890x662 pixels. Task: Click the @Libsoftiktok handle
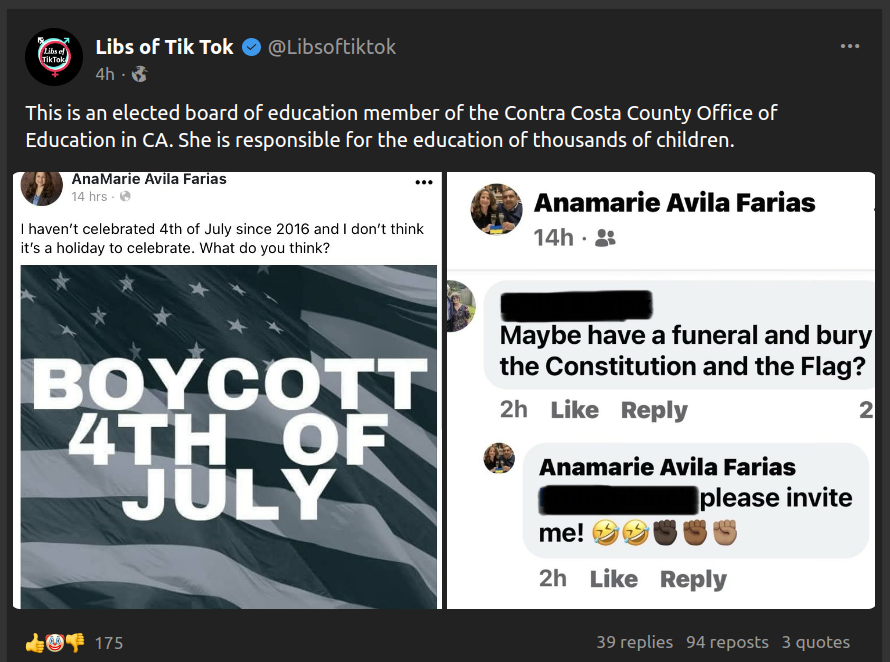click(x=332, y=47)
